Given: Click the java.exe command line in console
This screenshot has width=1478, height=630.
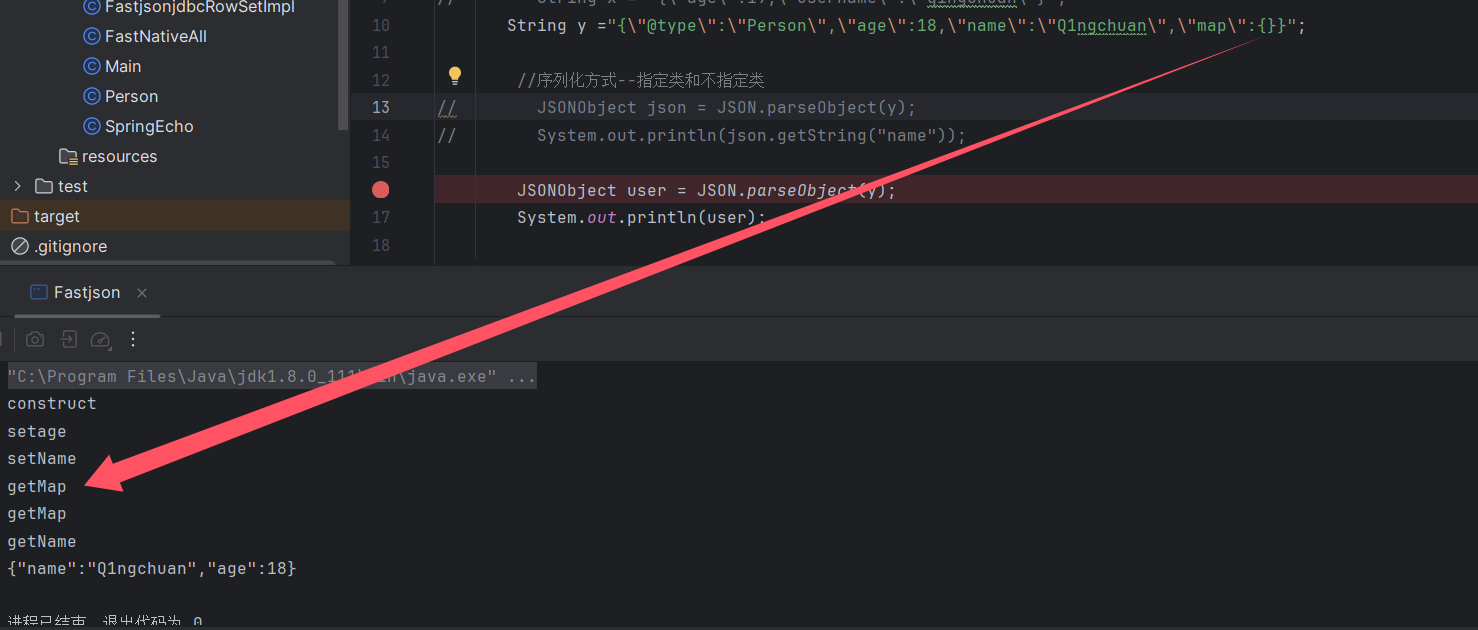Looking at the screenshot, I should tap(271, 377).
